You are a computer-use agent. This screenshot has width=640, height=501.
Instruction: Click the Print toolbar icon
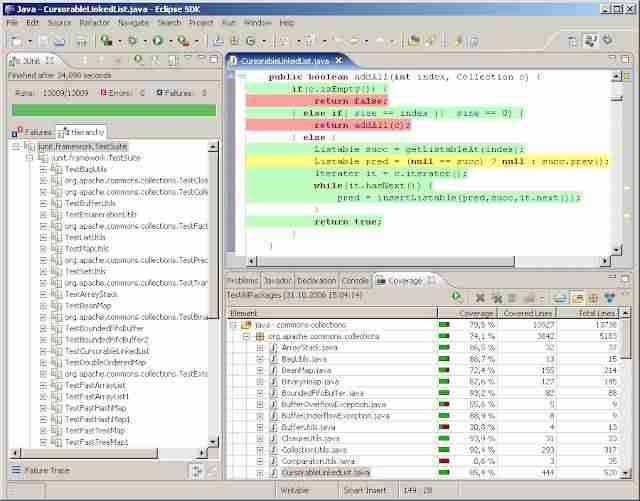(x=60, y=41)
